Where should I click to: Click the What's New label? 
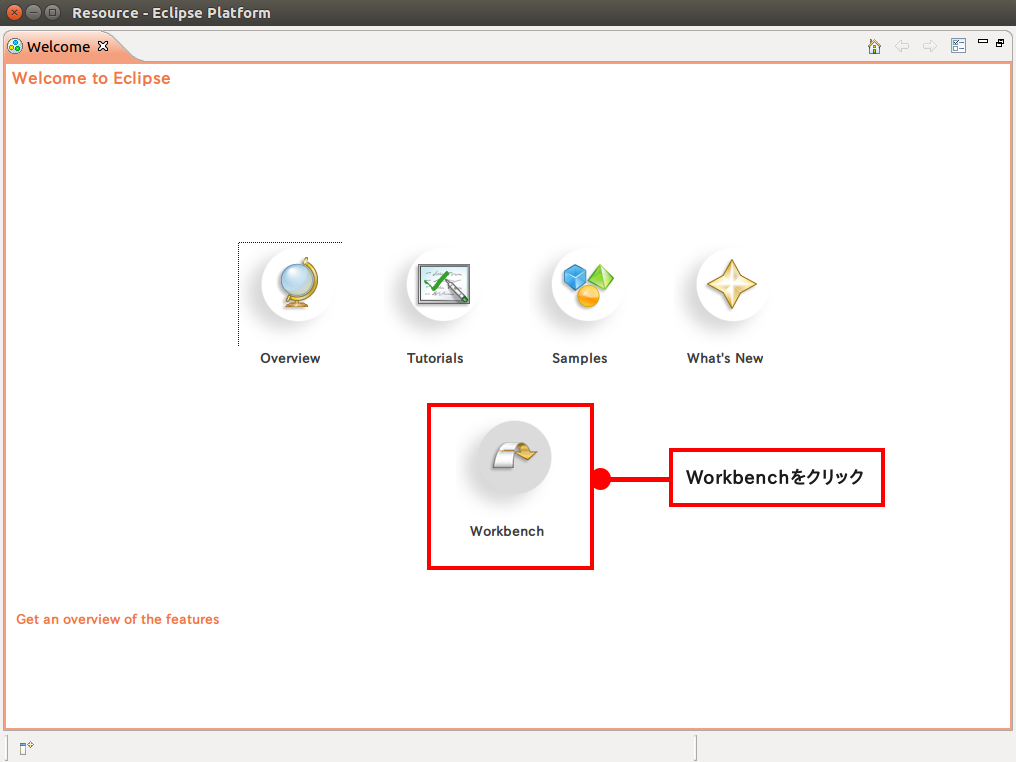(725, 358)
